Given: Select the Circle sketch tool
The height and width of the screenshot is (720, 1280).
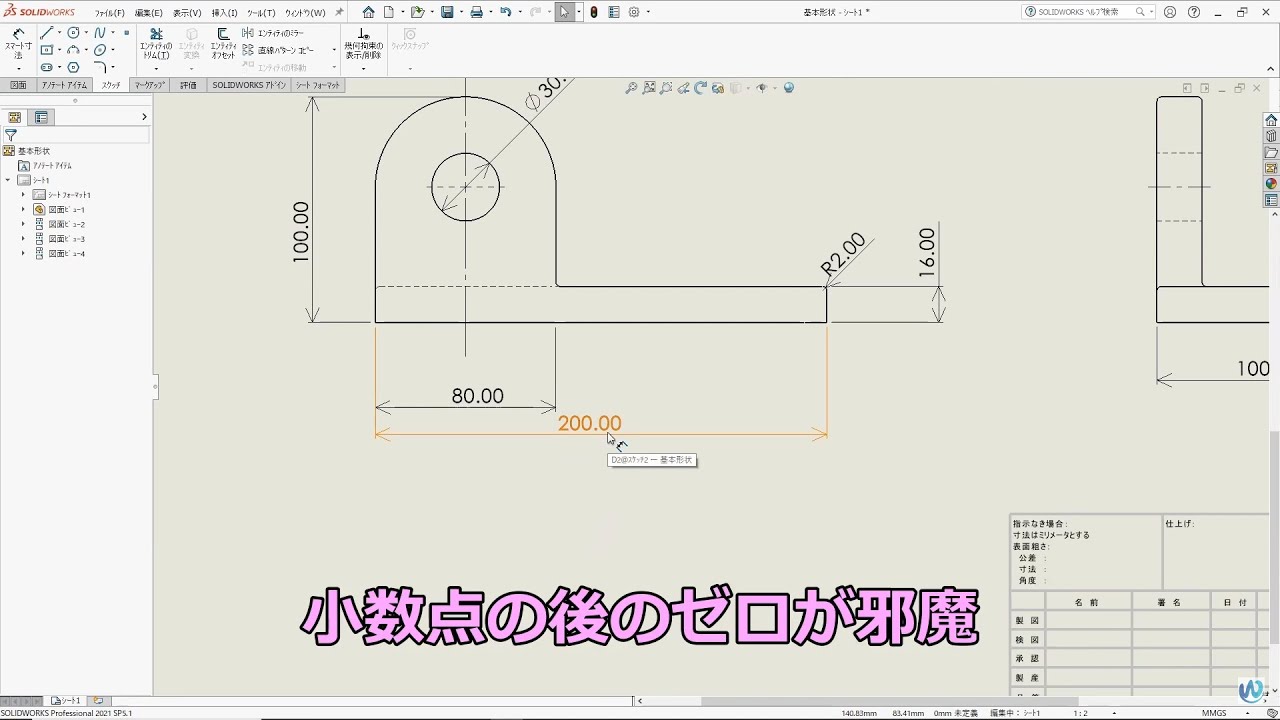Looking at the screenshot, I should click(73, 33).
